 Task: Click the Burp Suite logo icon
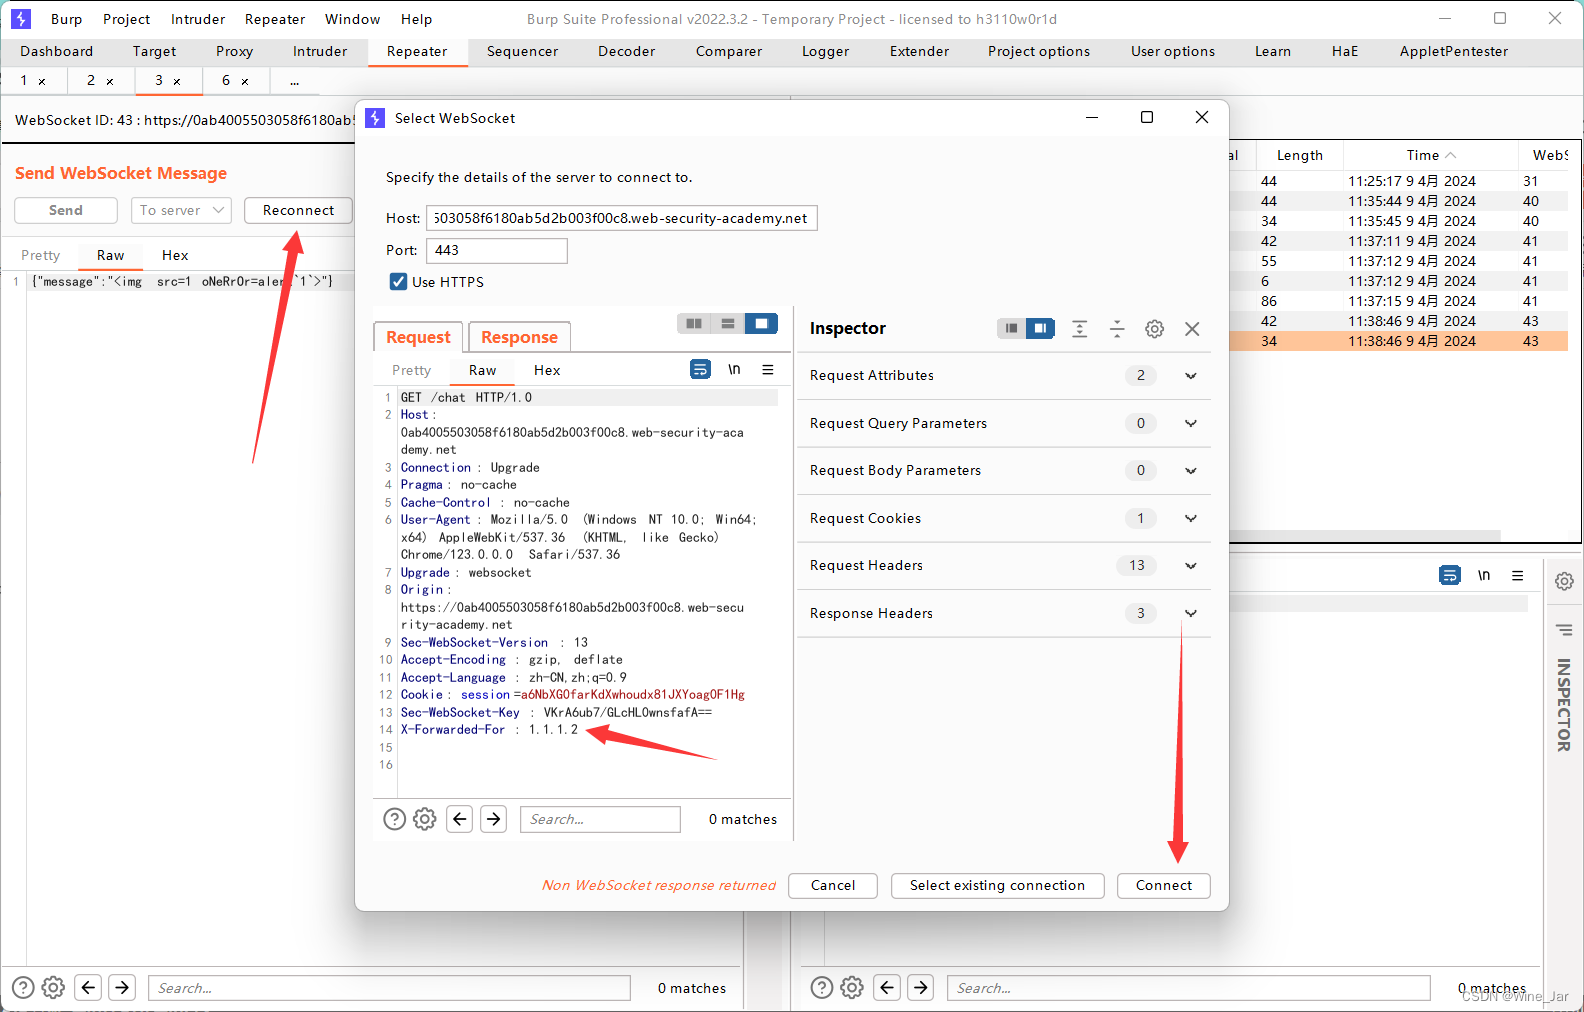(x=21, y=19)
